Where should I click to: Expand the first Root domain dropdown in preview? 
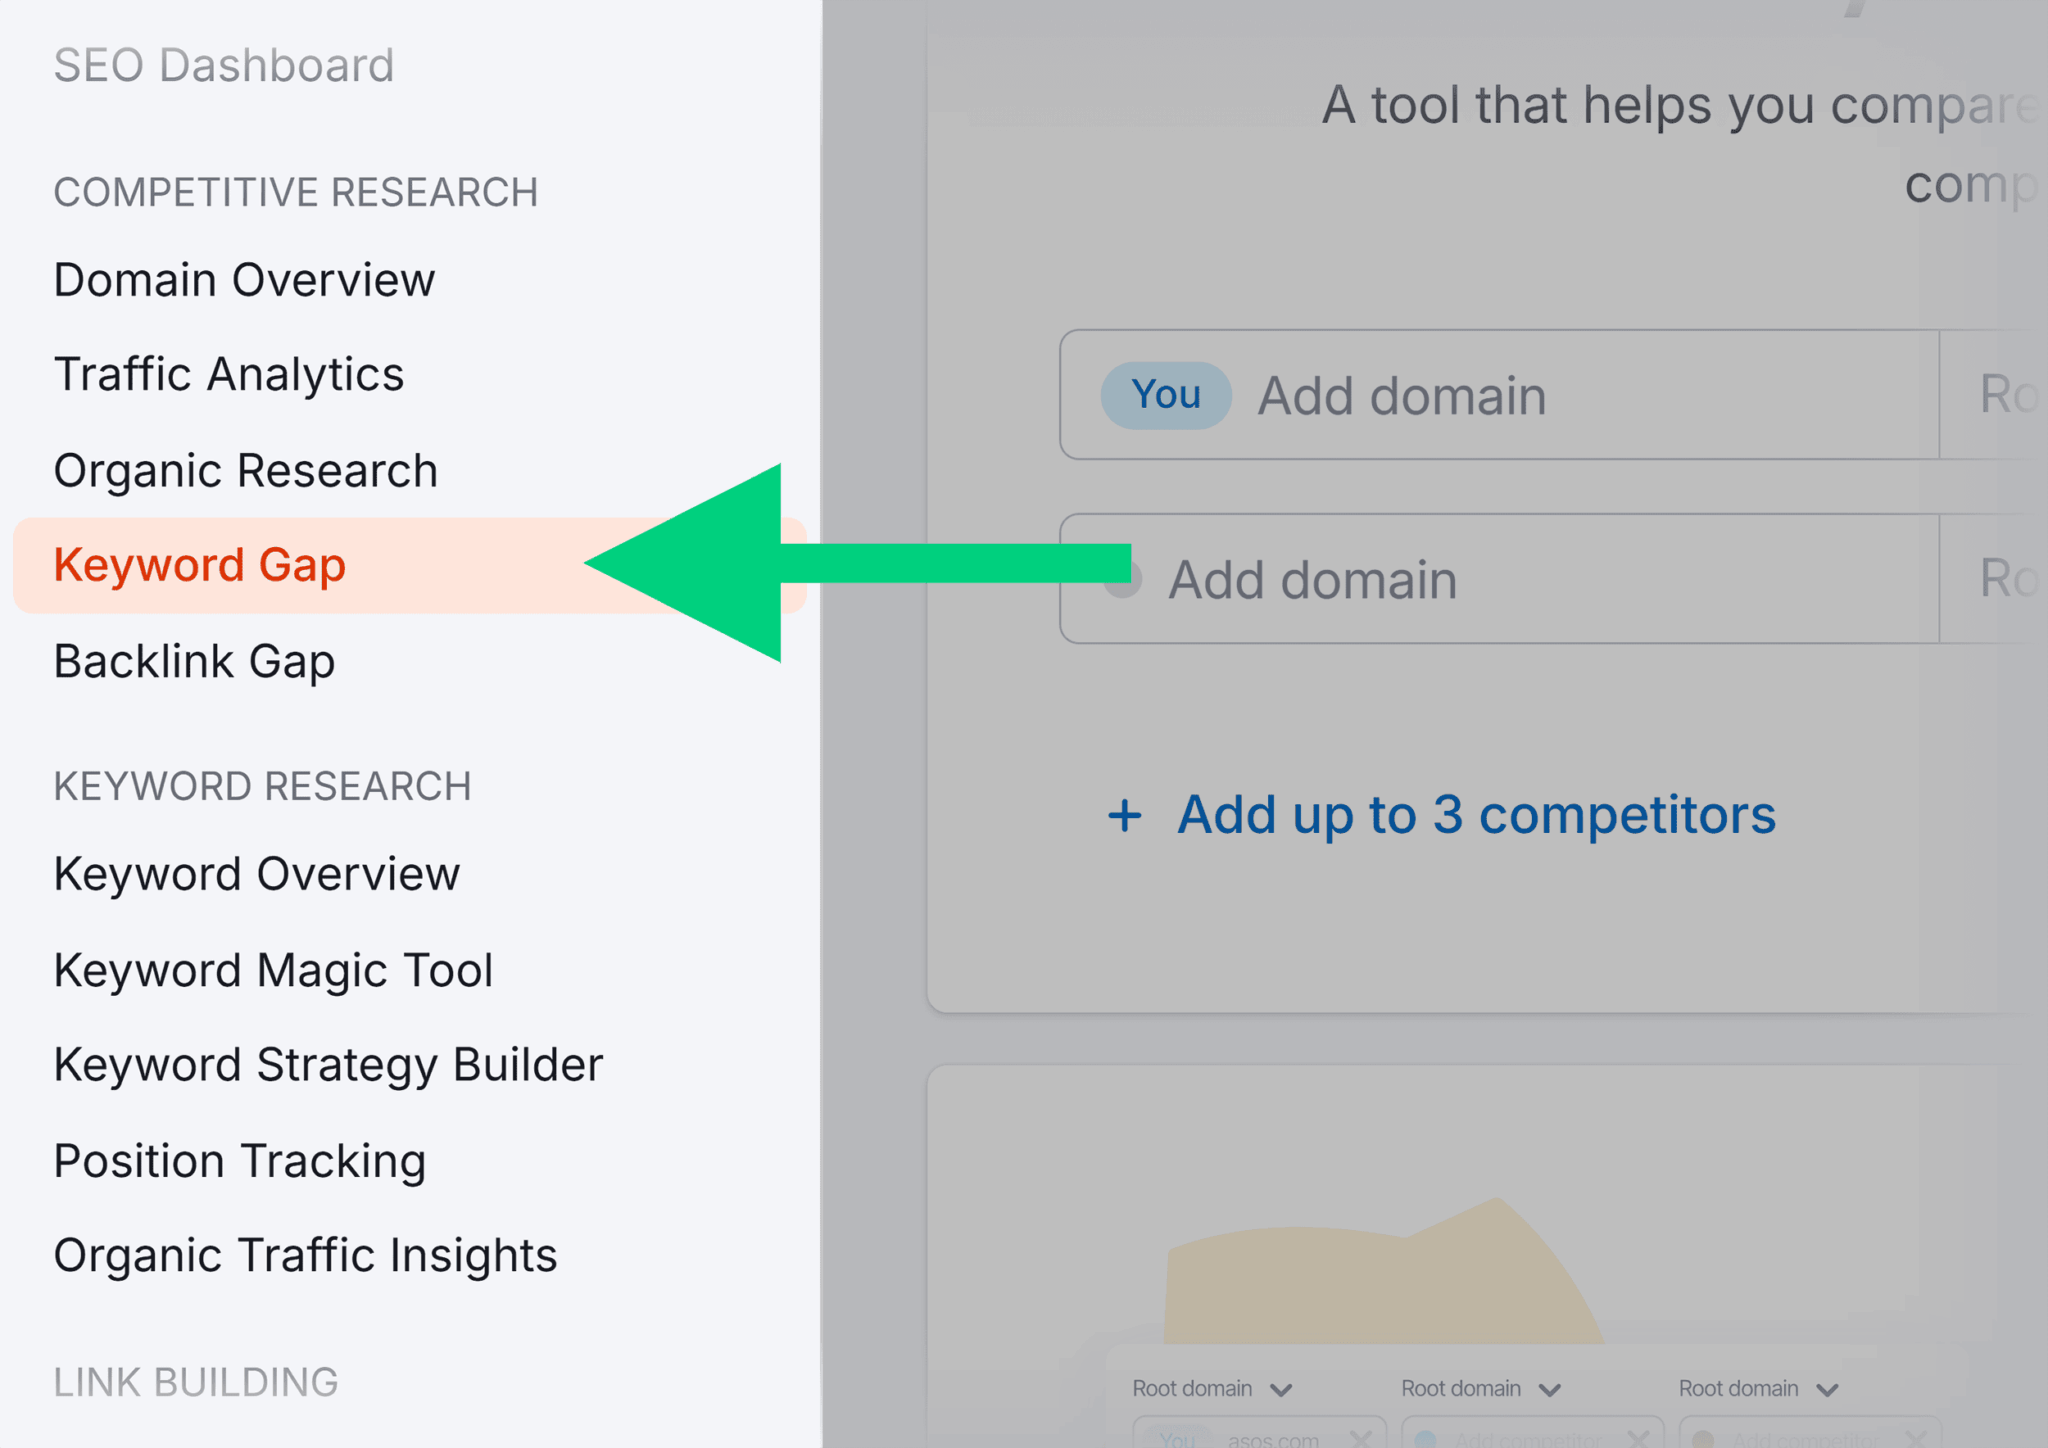1213,1389
